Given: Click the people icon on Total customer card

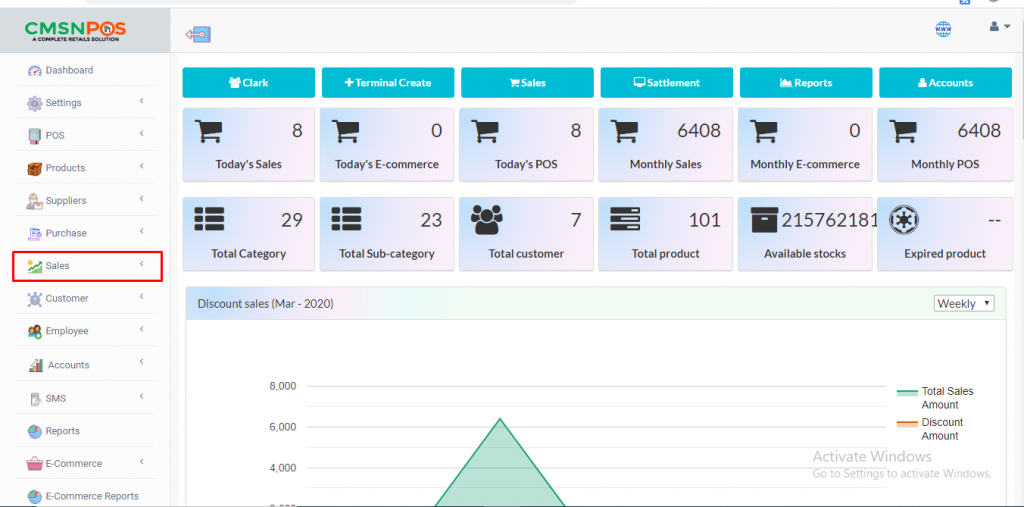Looking at the screenshot, I should coord(487,220).
